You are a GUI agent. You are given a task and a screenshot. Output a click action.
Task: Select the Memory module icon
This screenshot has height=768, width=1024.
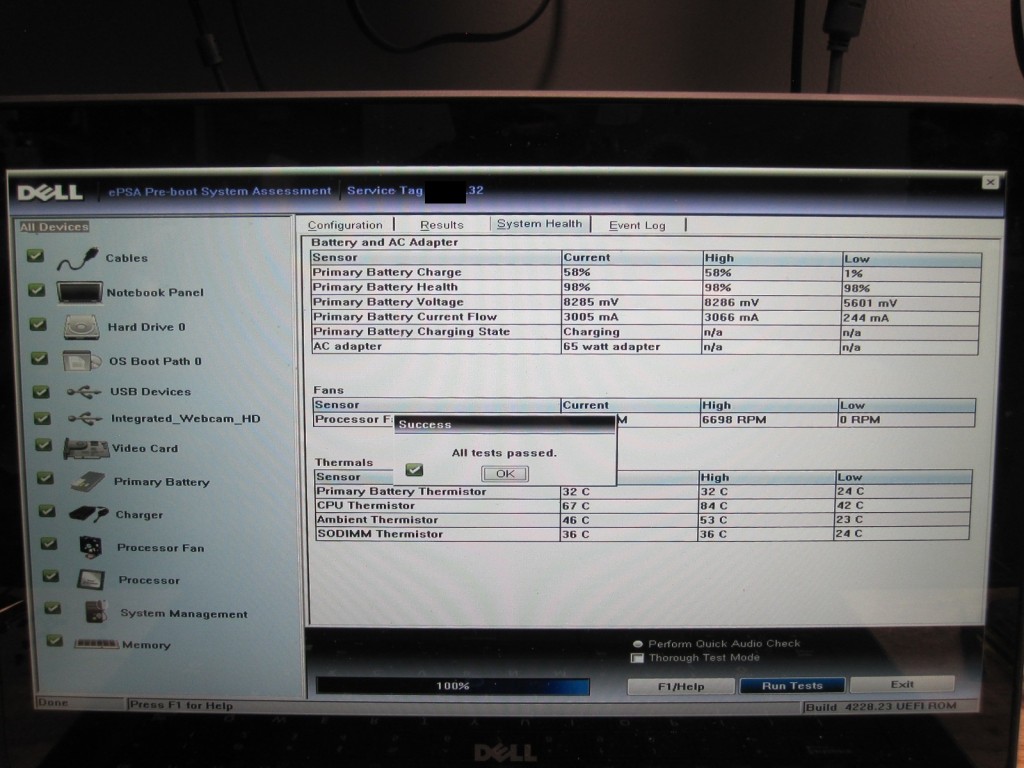click(96, 644)
